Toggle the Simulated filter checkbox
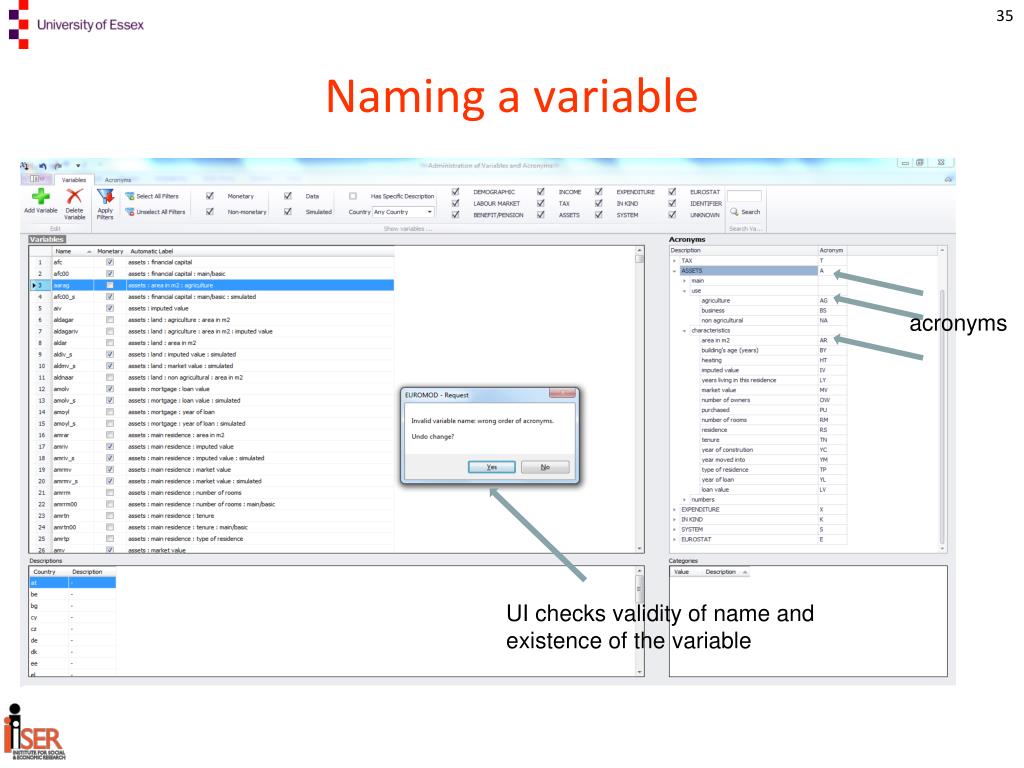1024x768 pixels. [288, 212]
